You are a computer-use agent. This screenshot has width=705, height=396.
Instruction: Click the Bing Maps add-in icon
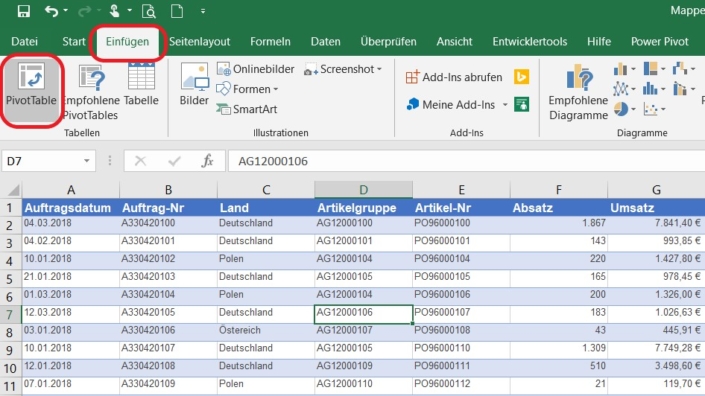(521, 77)
